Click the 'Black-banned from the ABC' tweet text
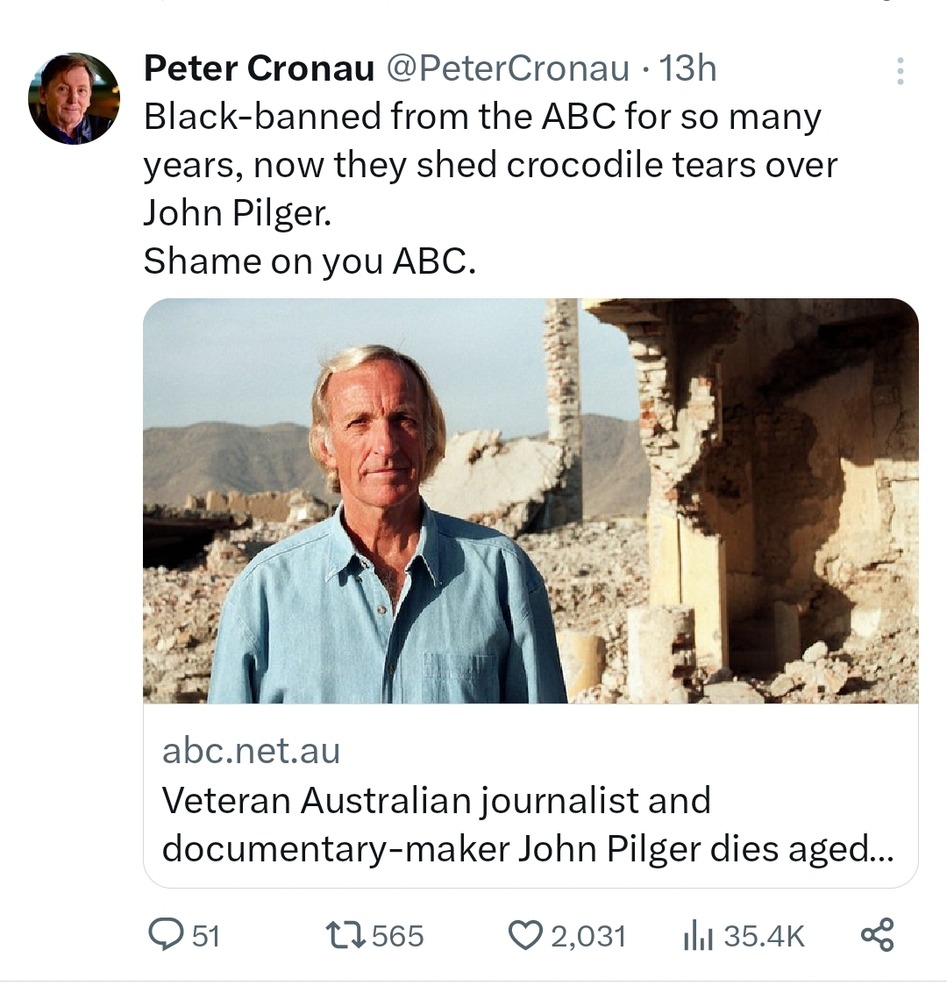 482,117
